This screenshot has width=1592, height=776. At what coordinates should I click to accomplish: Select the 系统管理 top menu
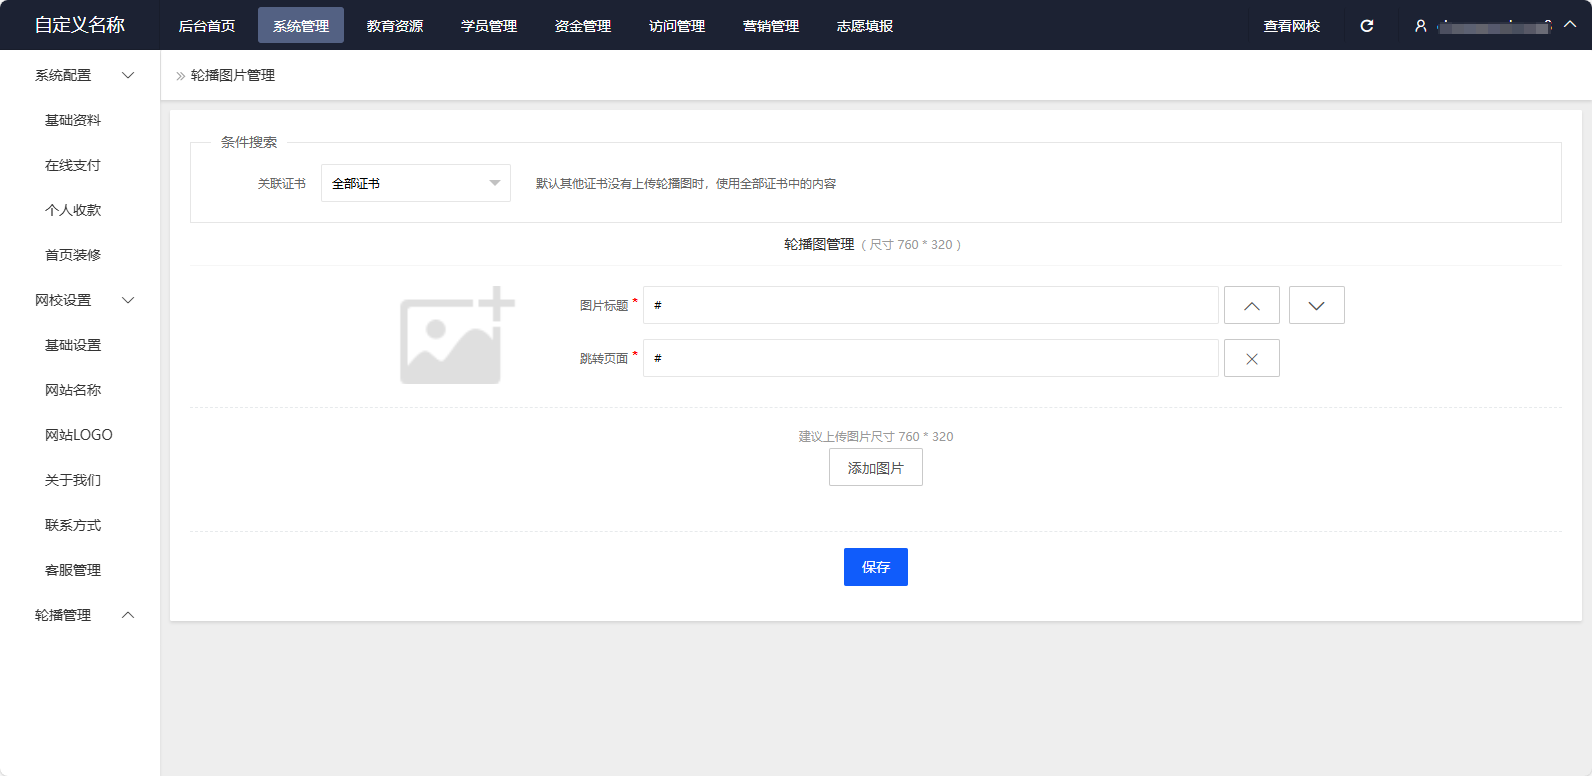click(301, 26)
